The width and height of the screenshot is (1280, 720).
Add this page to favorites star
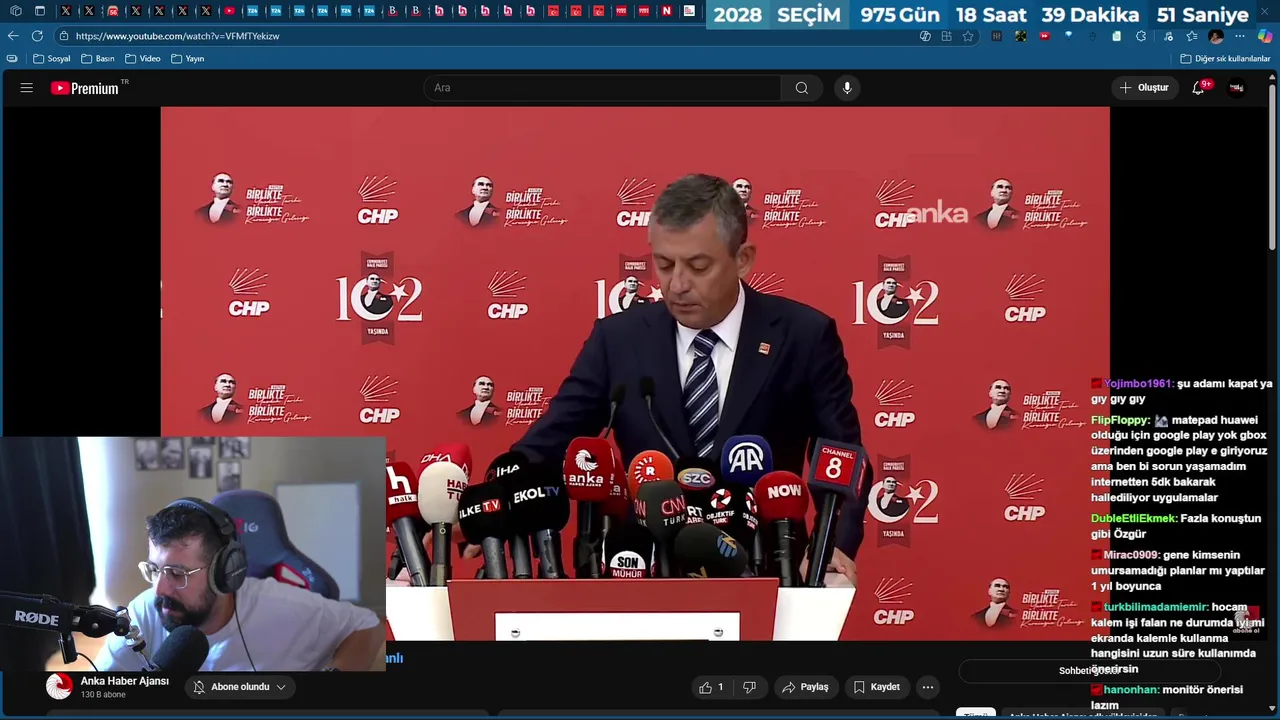(x=968, y=36)
